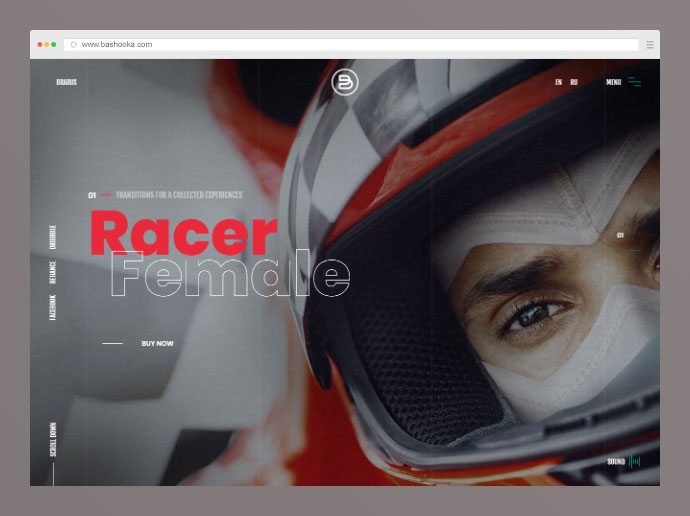Switch language to RU
This screenshot has height=516, width=690.
pyautogui.click(x=574, y=82)
